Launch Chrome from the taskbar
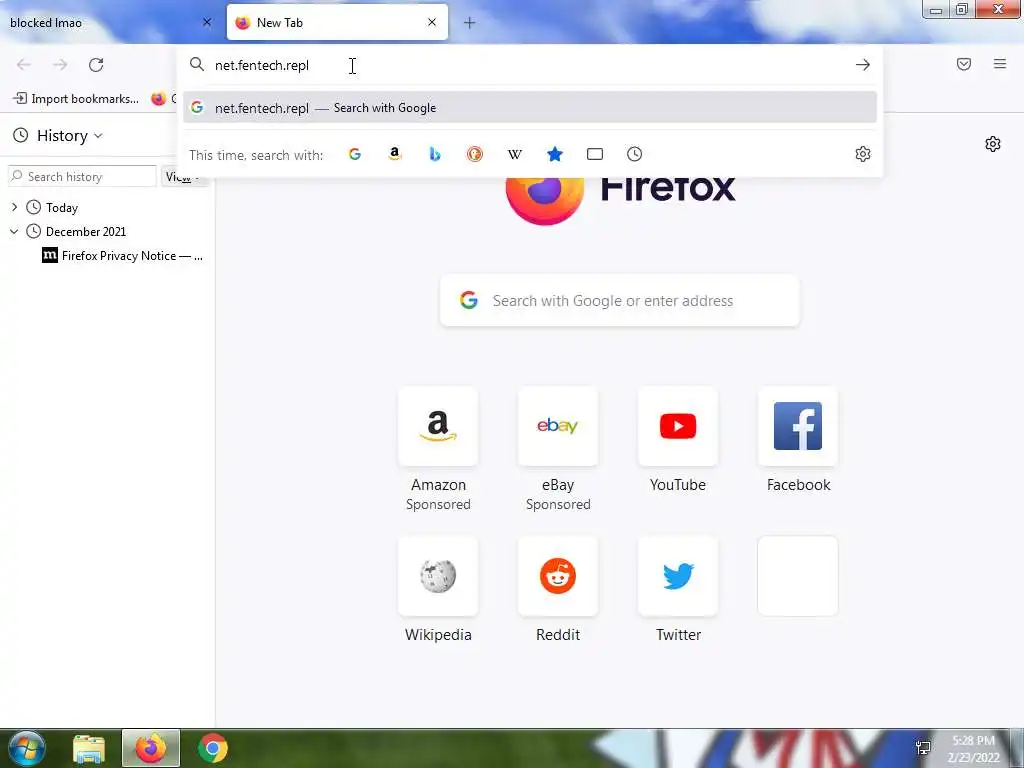The image size is (1024, 768). tap(213, 748)
